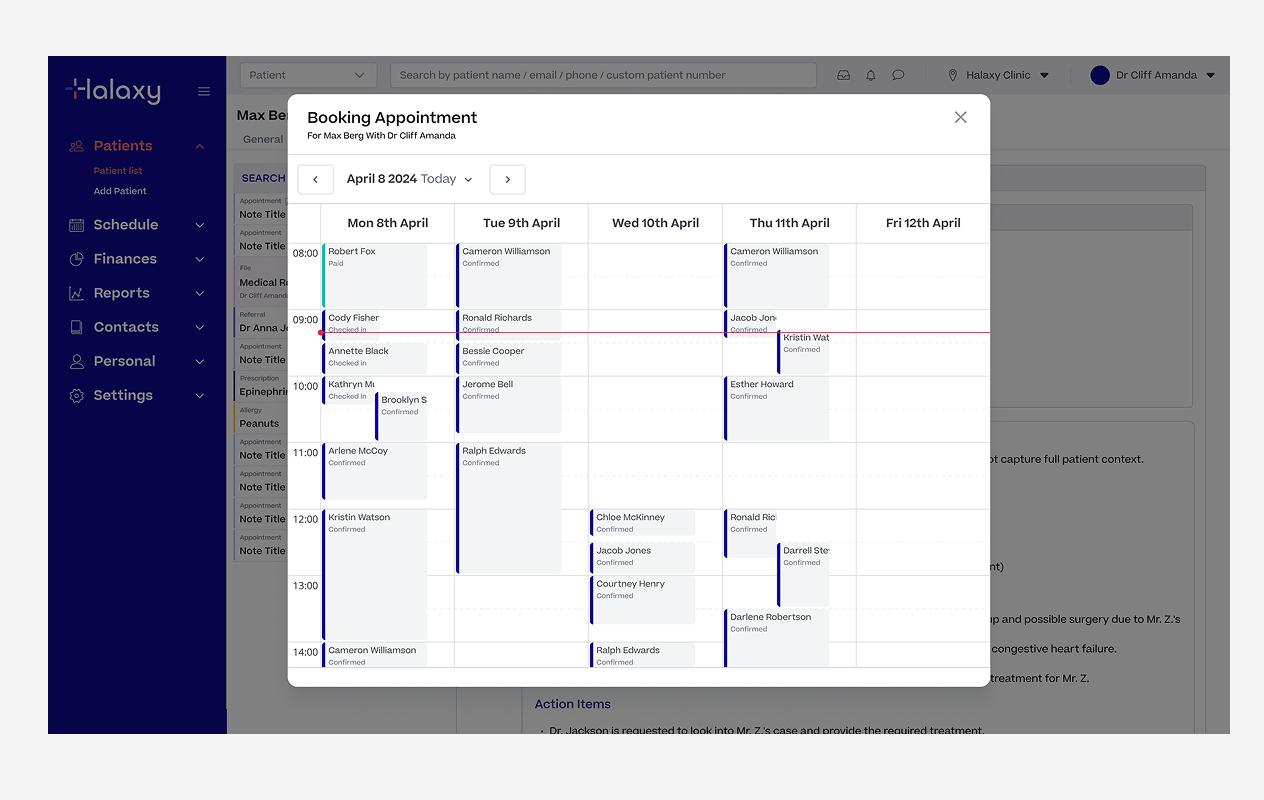Open the Add Patient link

(120, 191)
